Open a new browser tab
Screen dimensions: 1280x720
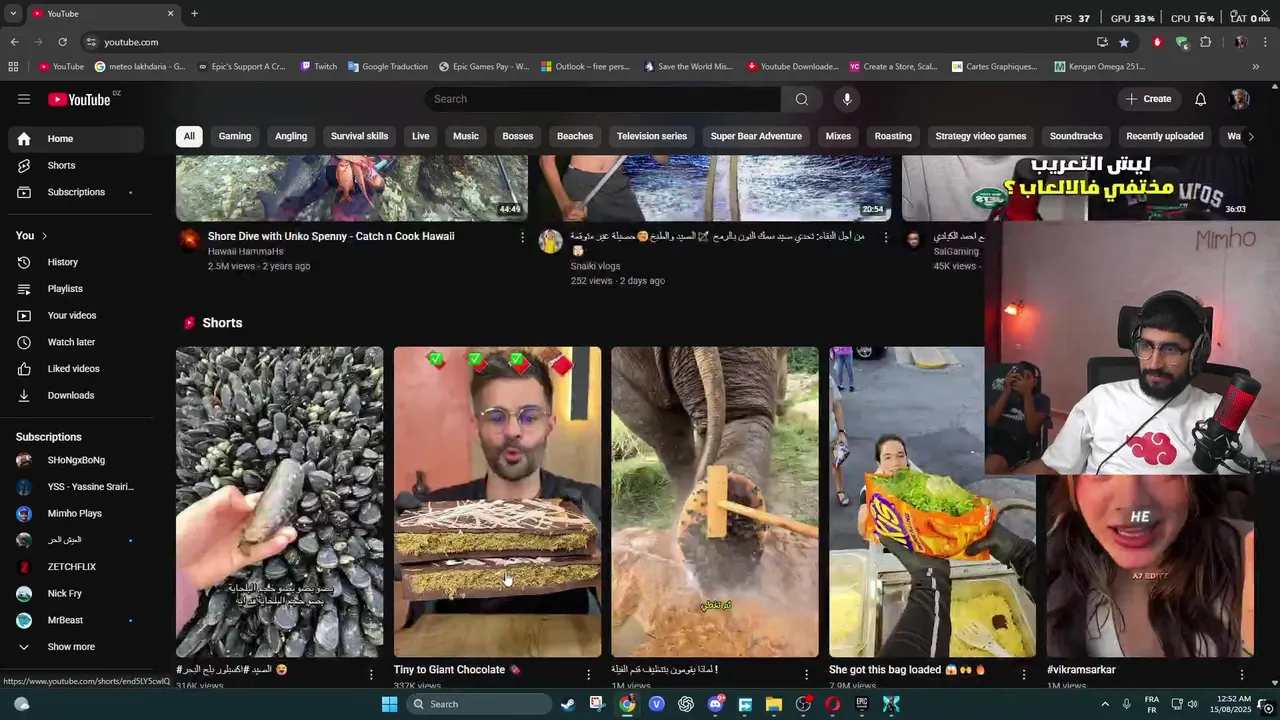pos(194,13)
